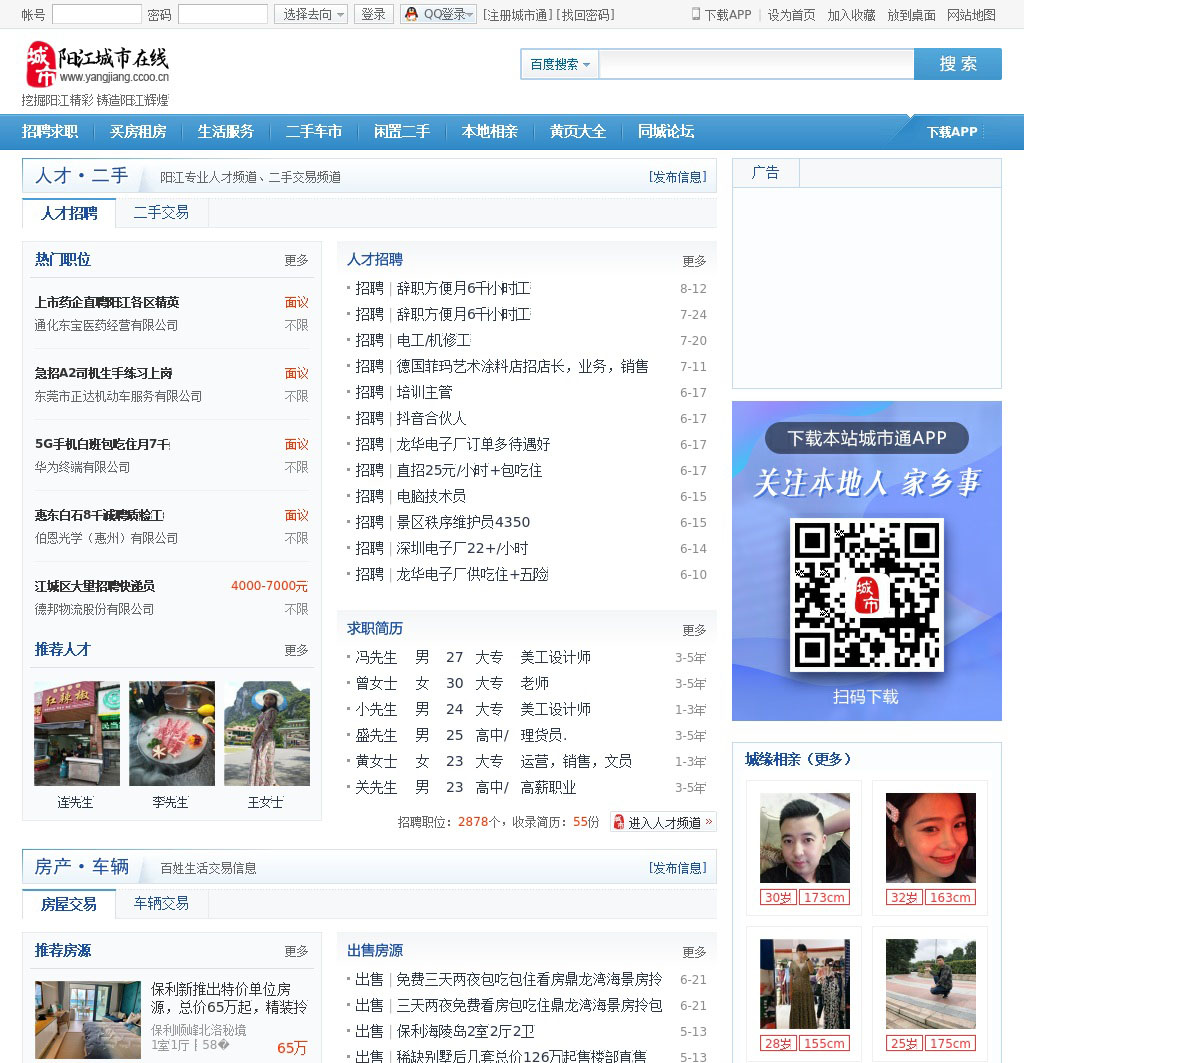This screenshot has height=1063, width=1200.
Task: Click the phone icon beside 下载APP
Action: (696, 14)
